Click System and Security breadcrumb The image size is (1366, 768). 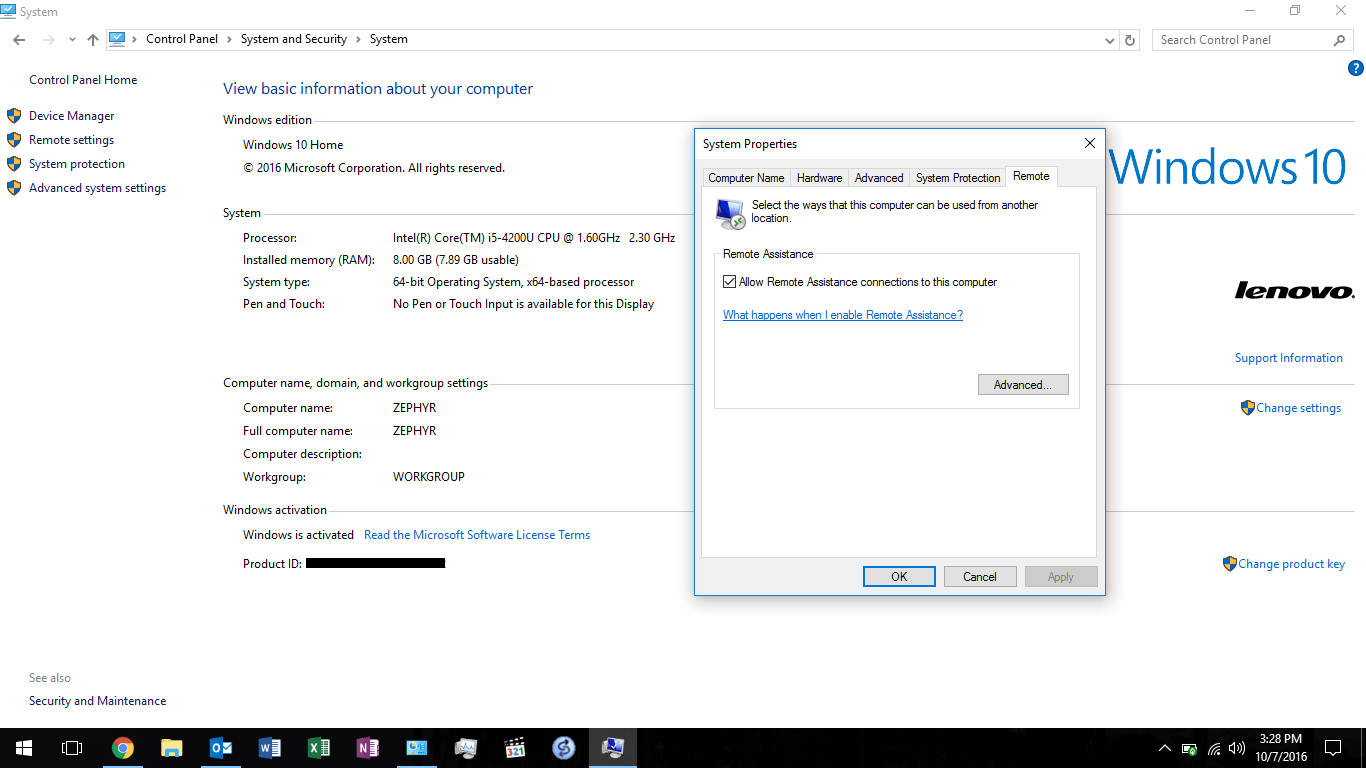[294, 39]
